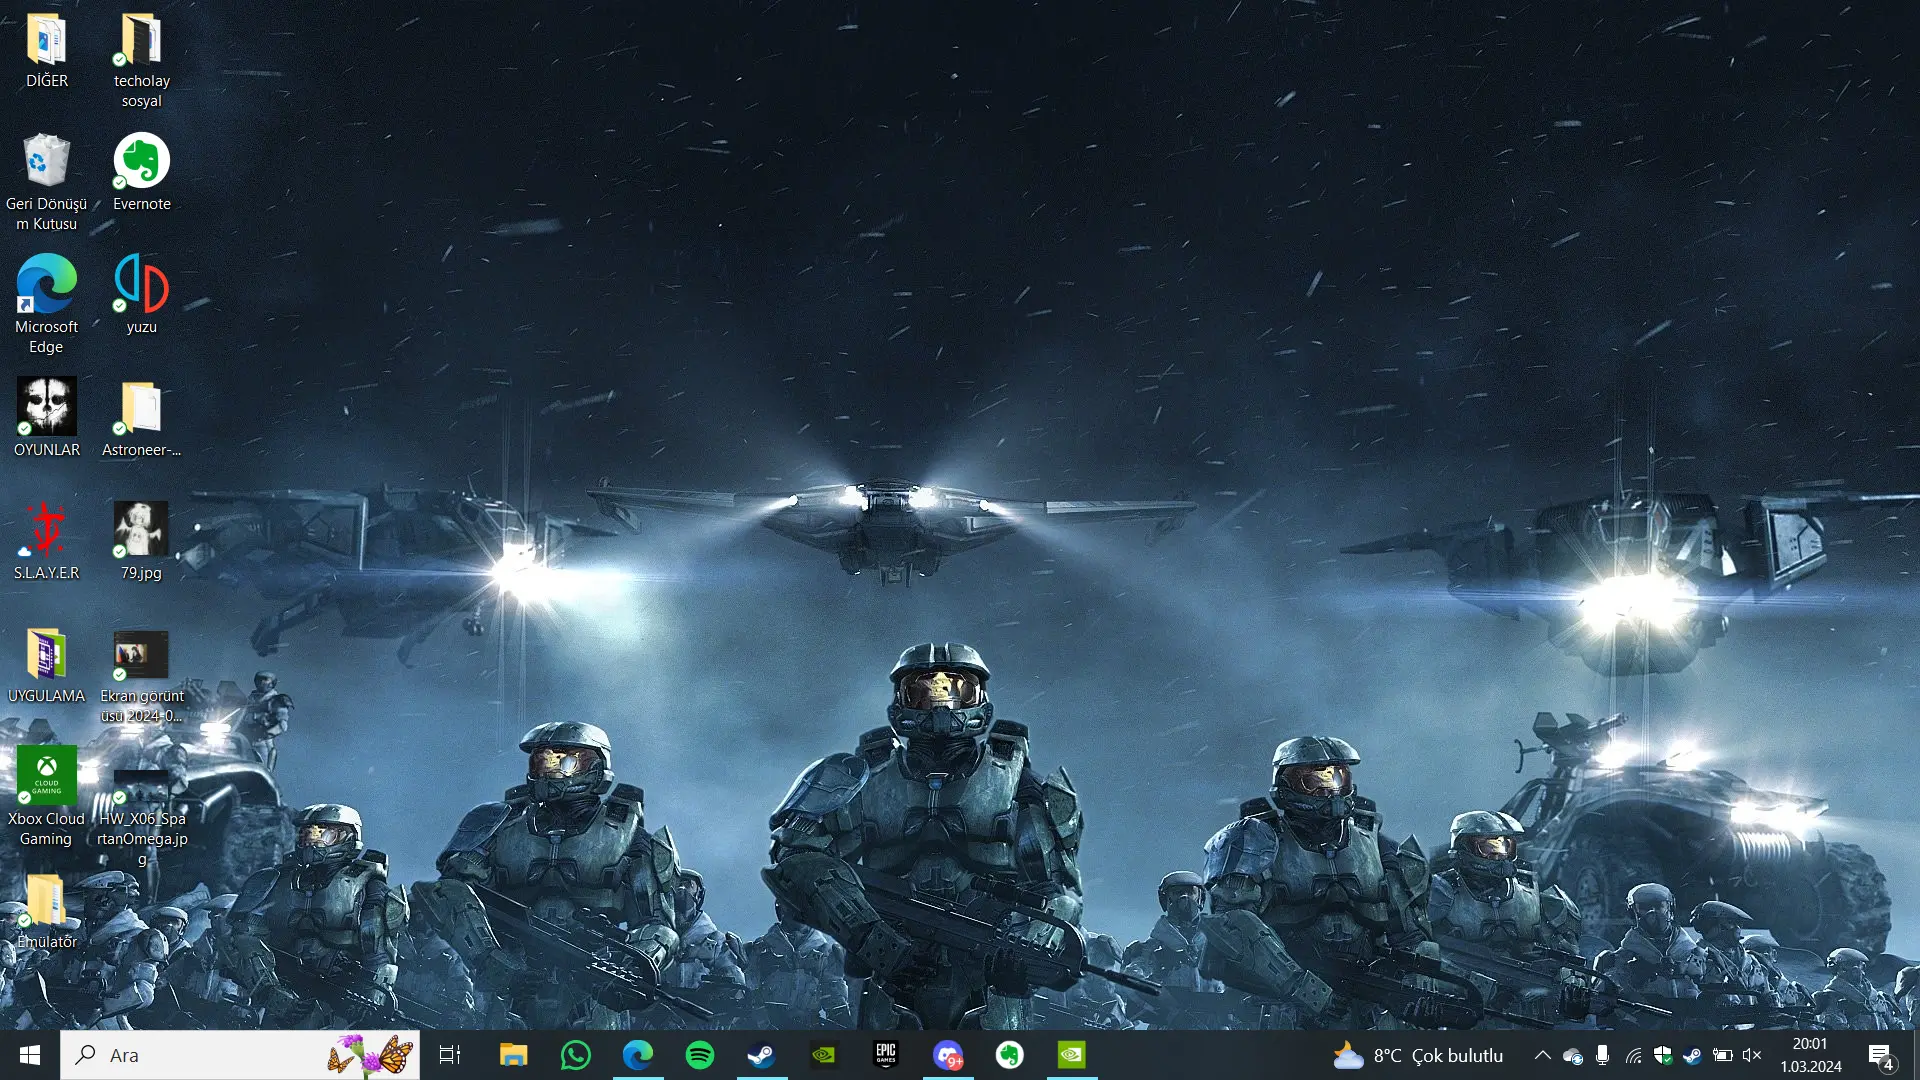Viewport: 1920px width, 1080px height.
Task: Select the Ekran görüntüsü 2024 screenshot file
Action: tap(141, 676)
